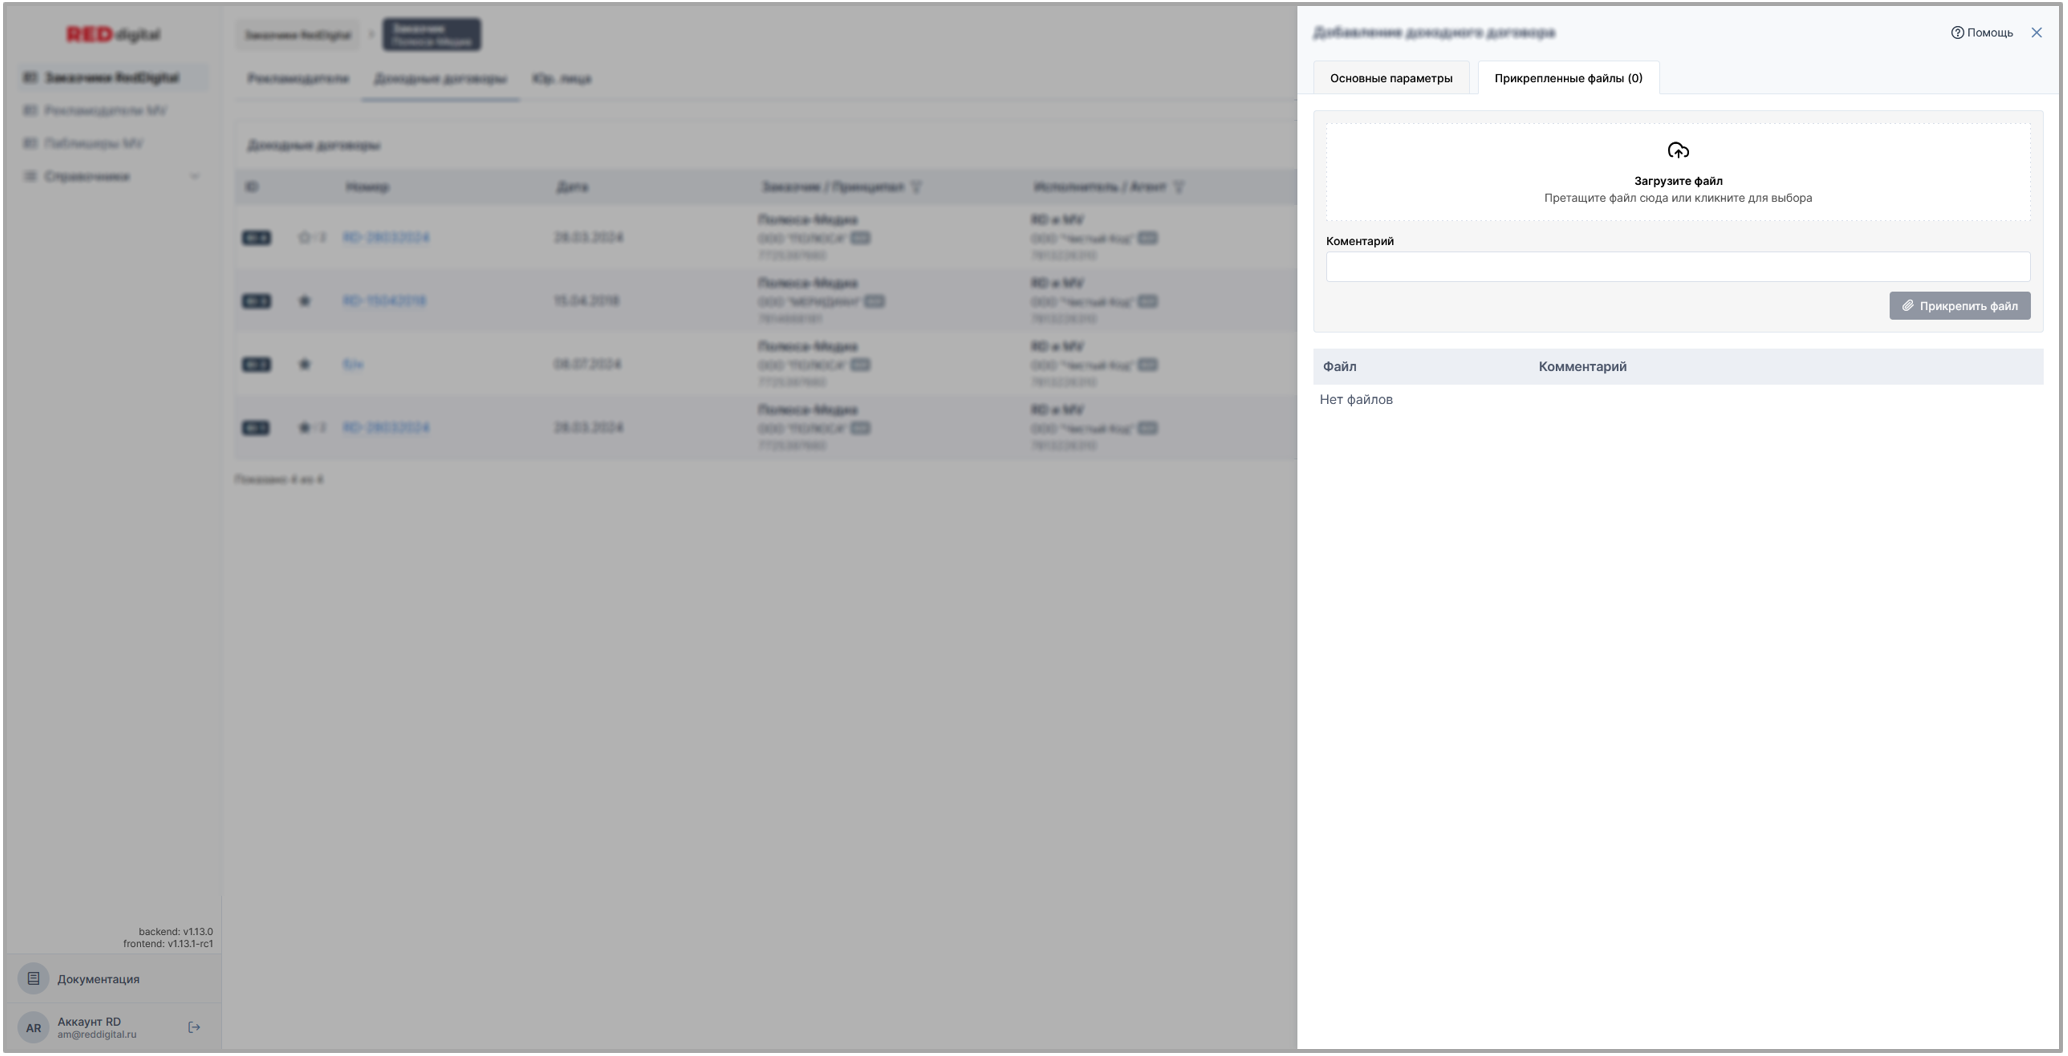Viewport: 2068px width, 1056px height.
Task: Open the Юр. лица tab
Action: (561, 78)
